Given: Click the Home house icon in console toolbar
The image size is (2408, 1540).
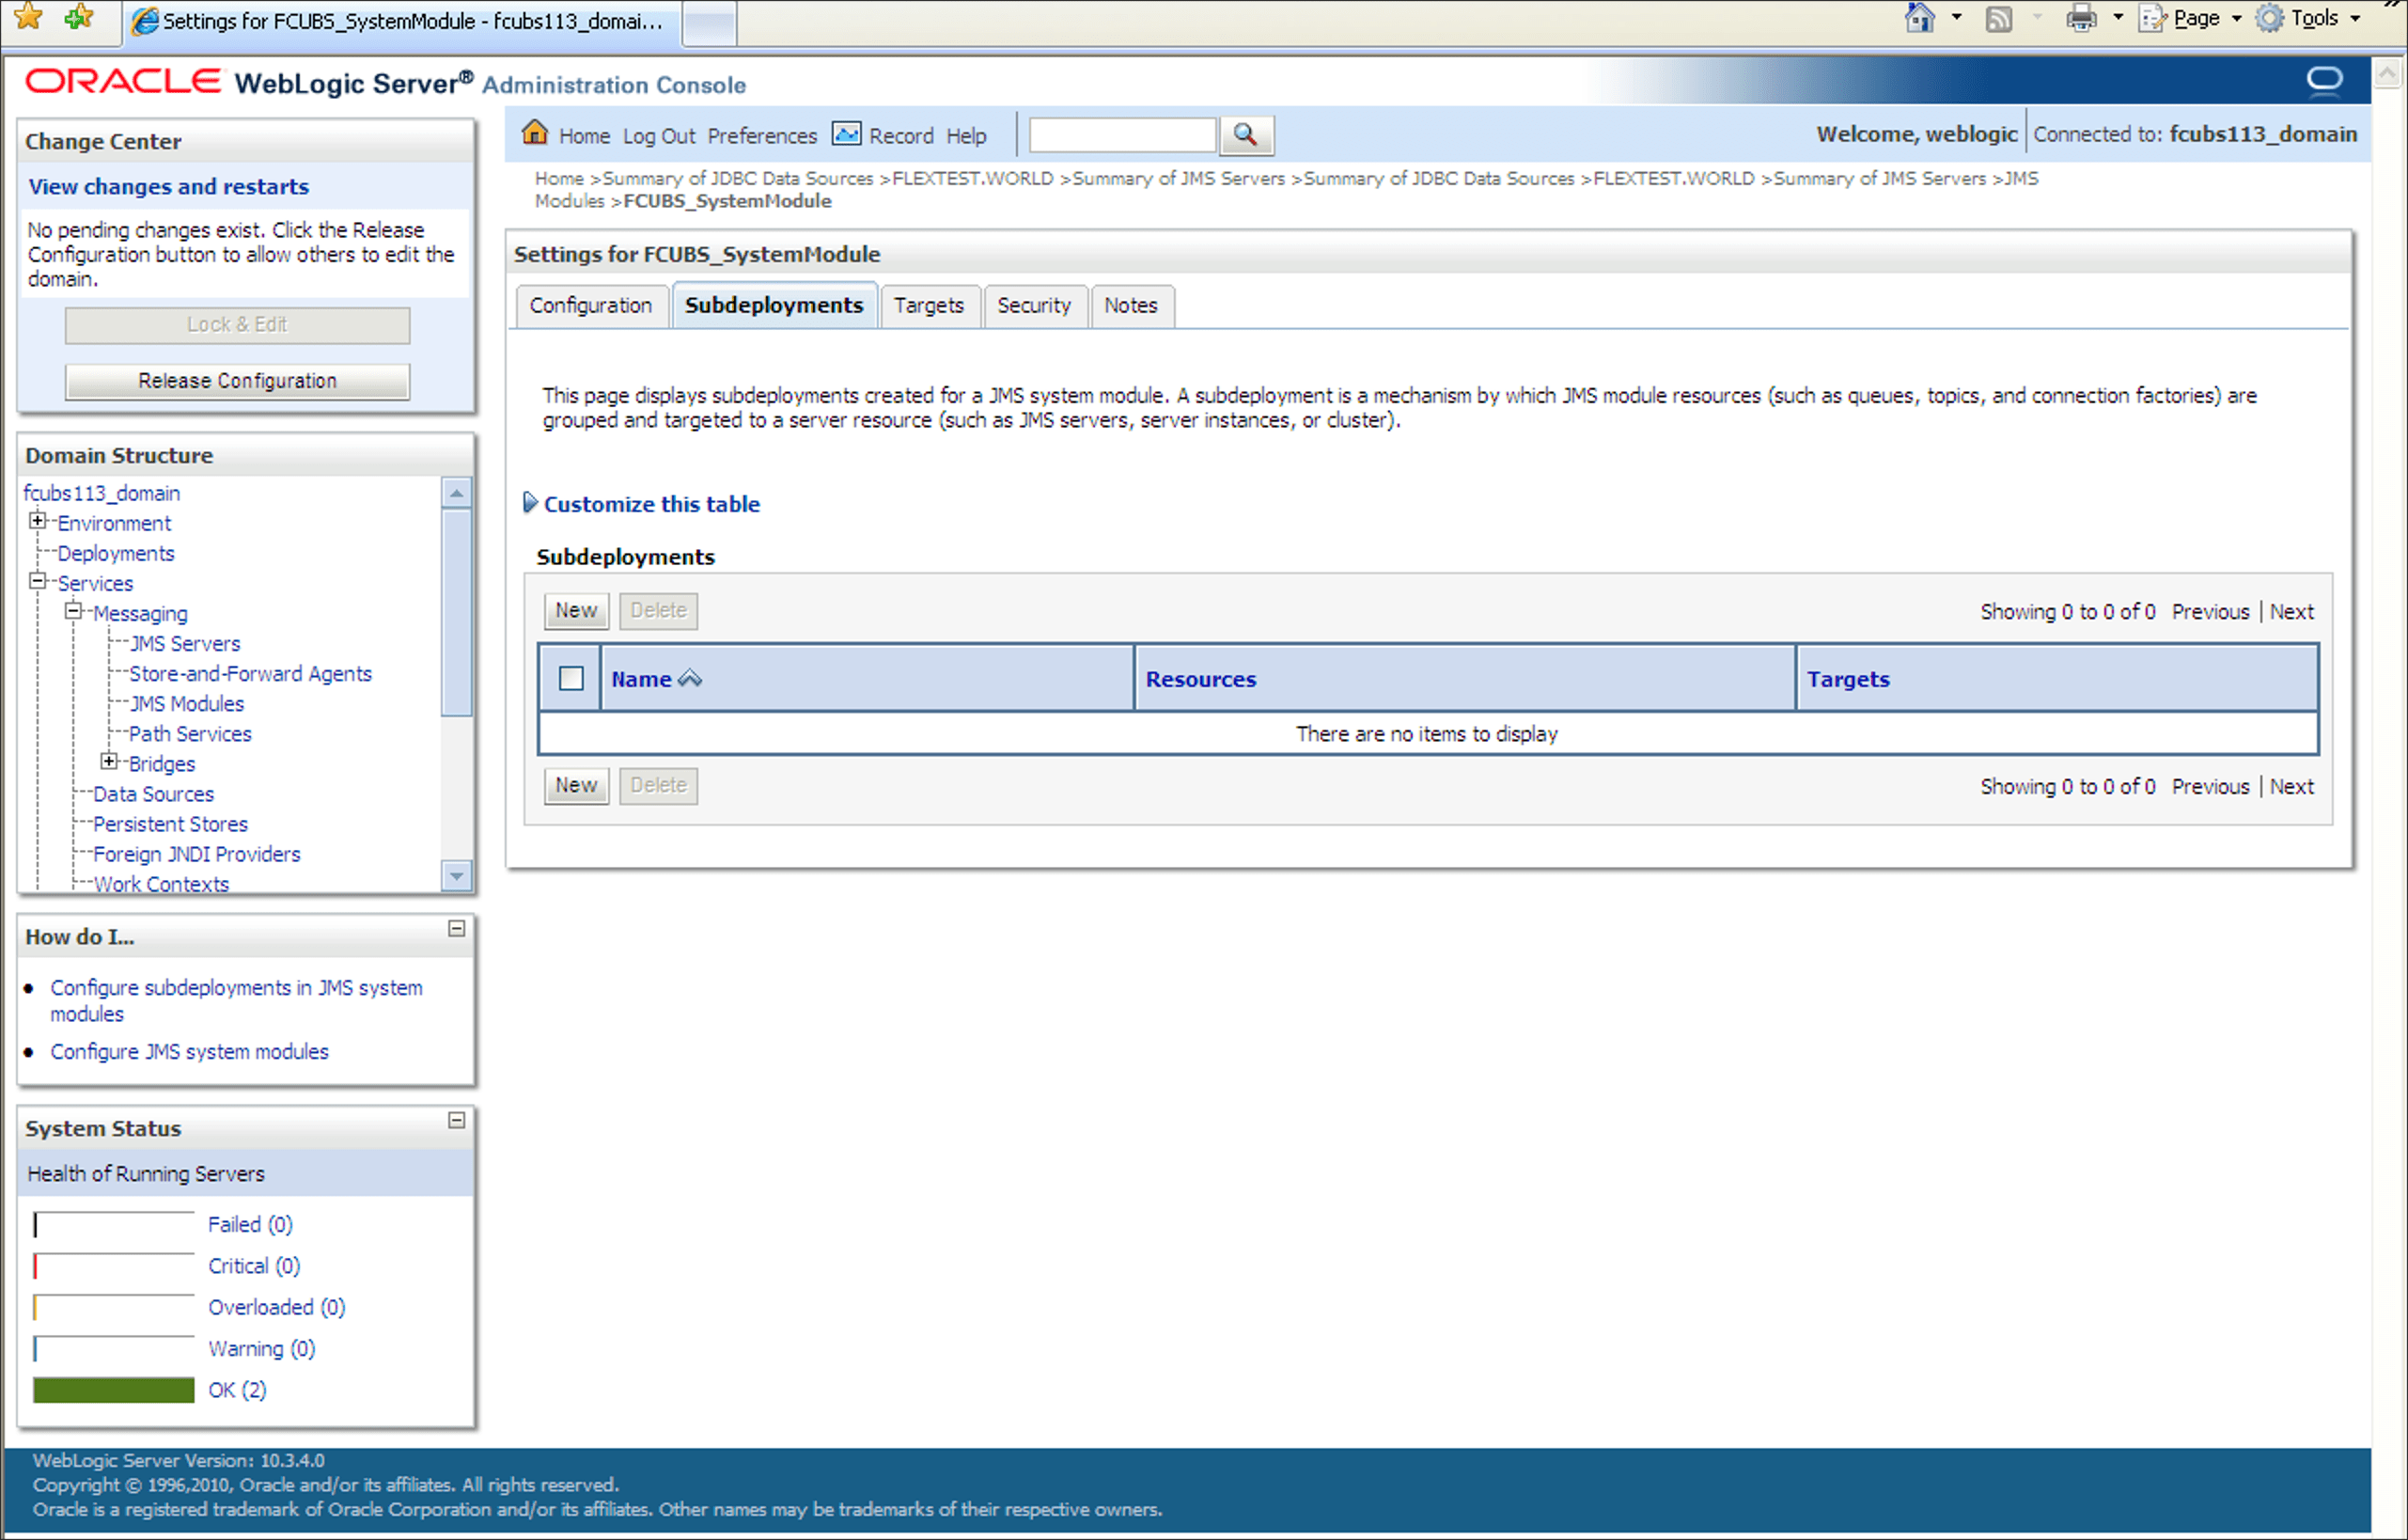Looking at the screenshot, I should (x=535, y=133).
